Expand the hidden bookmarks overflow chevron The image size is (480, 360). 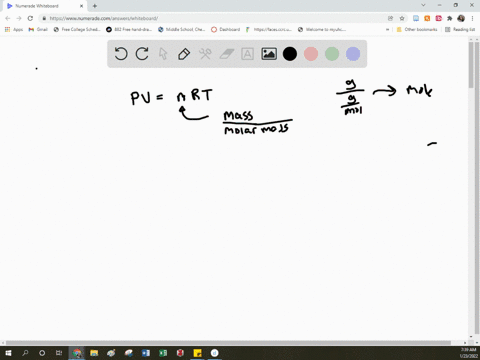[x=387, y=29]
